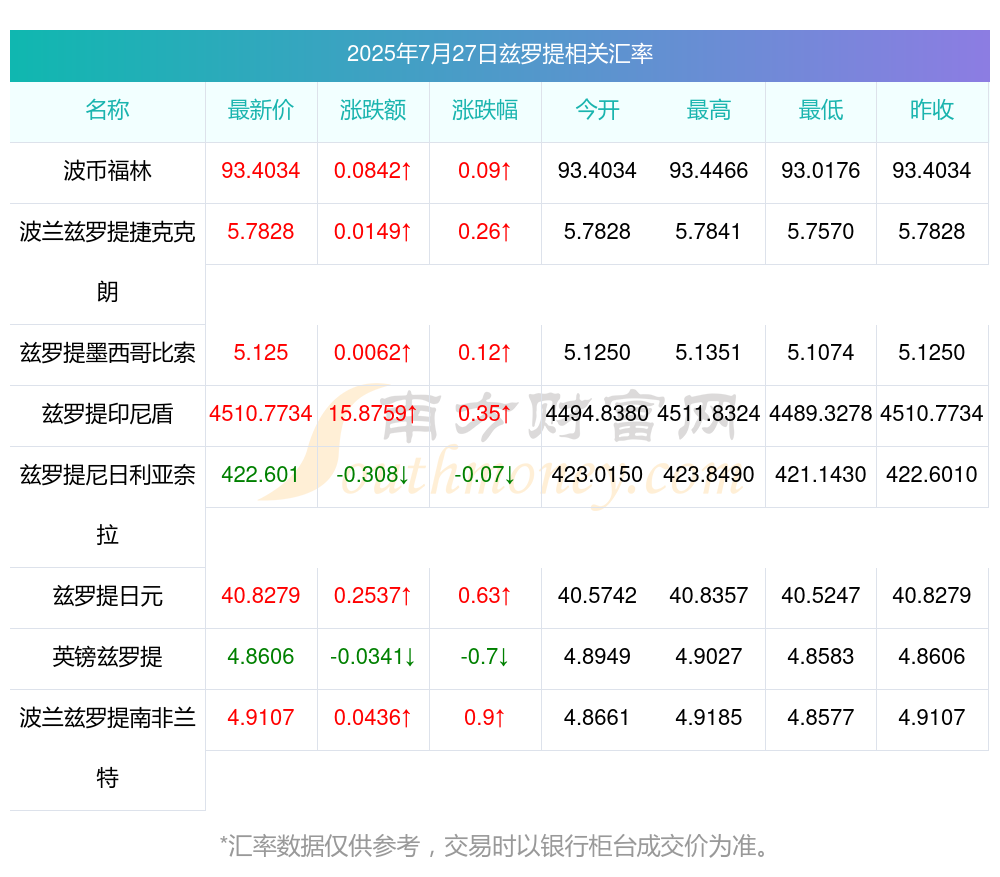This screenshot has width=1000, height=877.
Task: Click change percent 0.9↑
Action: coord(485,718)
